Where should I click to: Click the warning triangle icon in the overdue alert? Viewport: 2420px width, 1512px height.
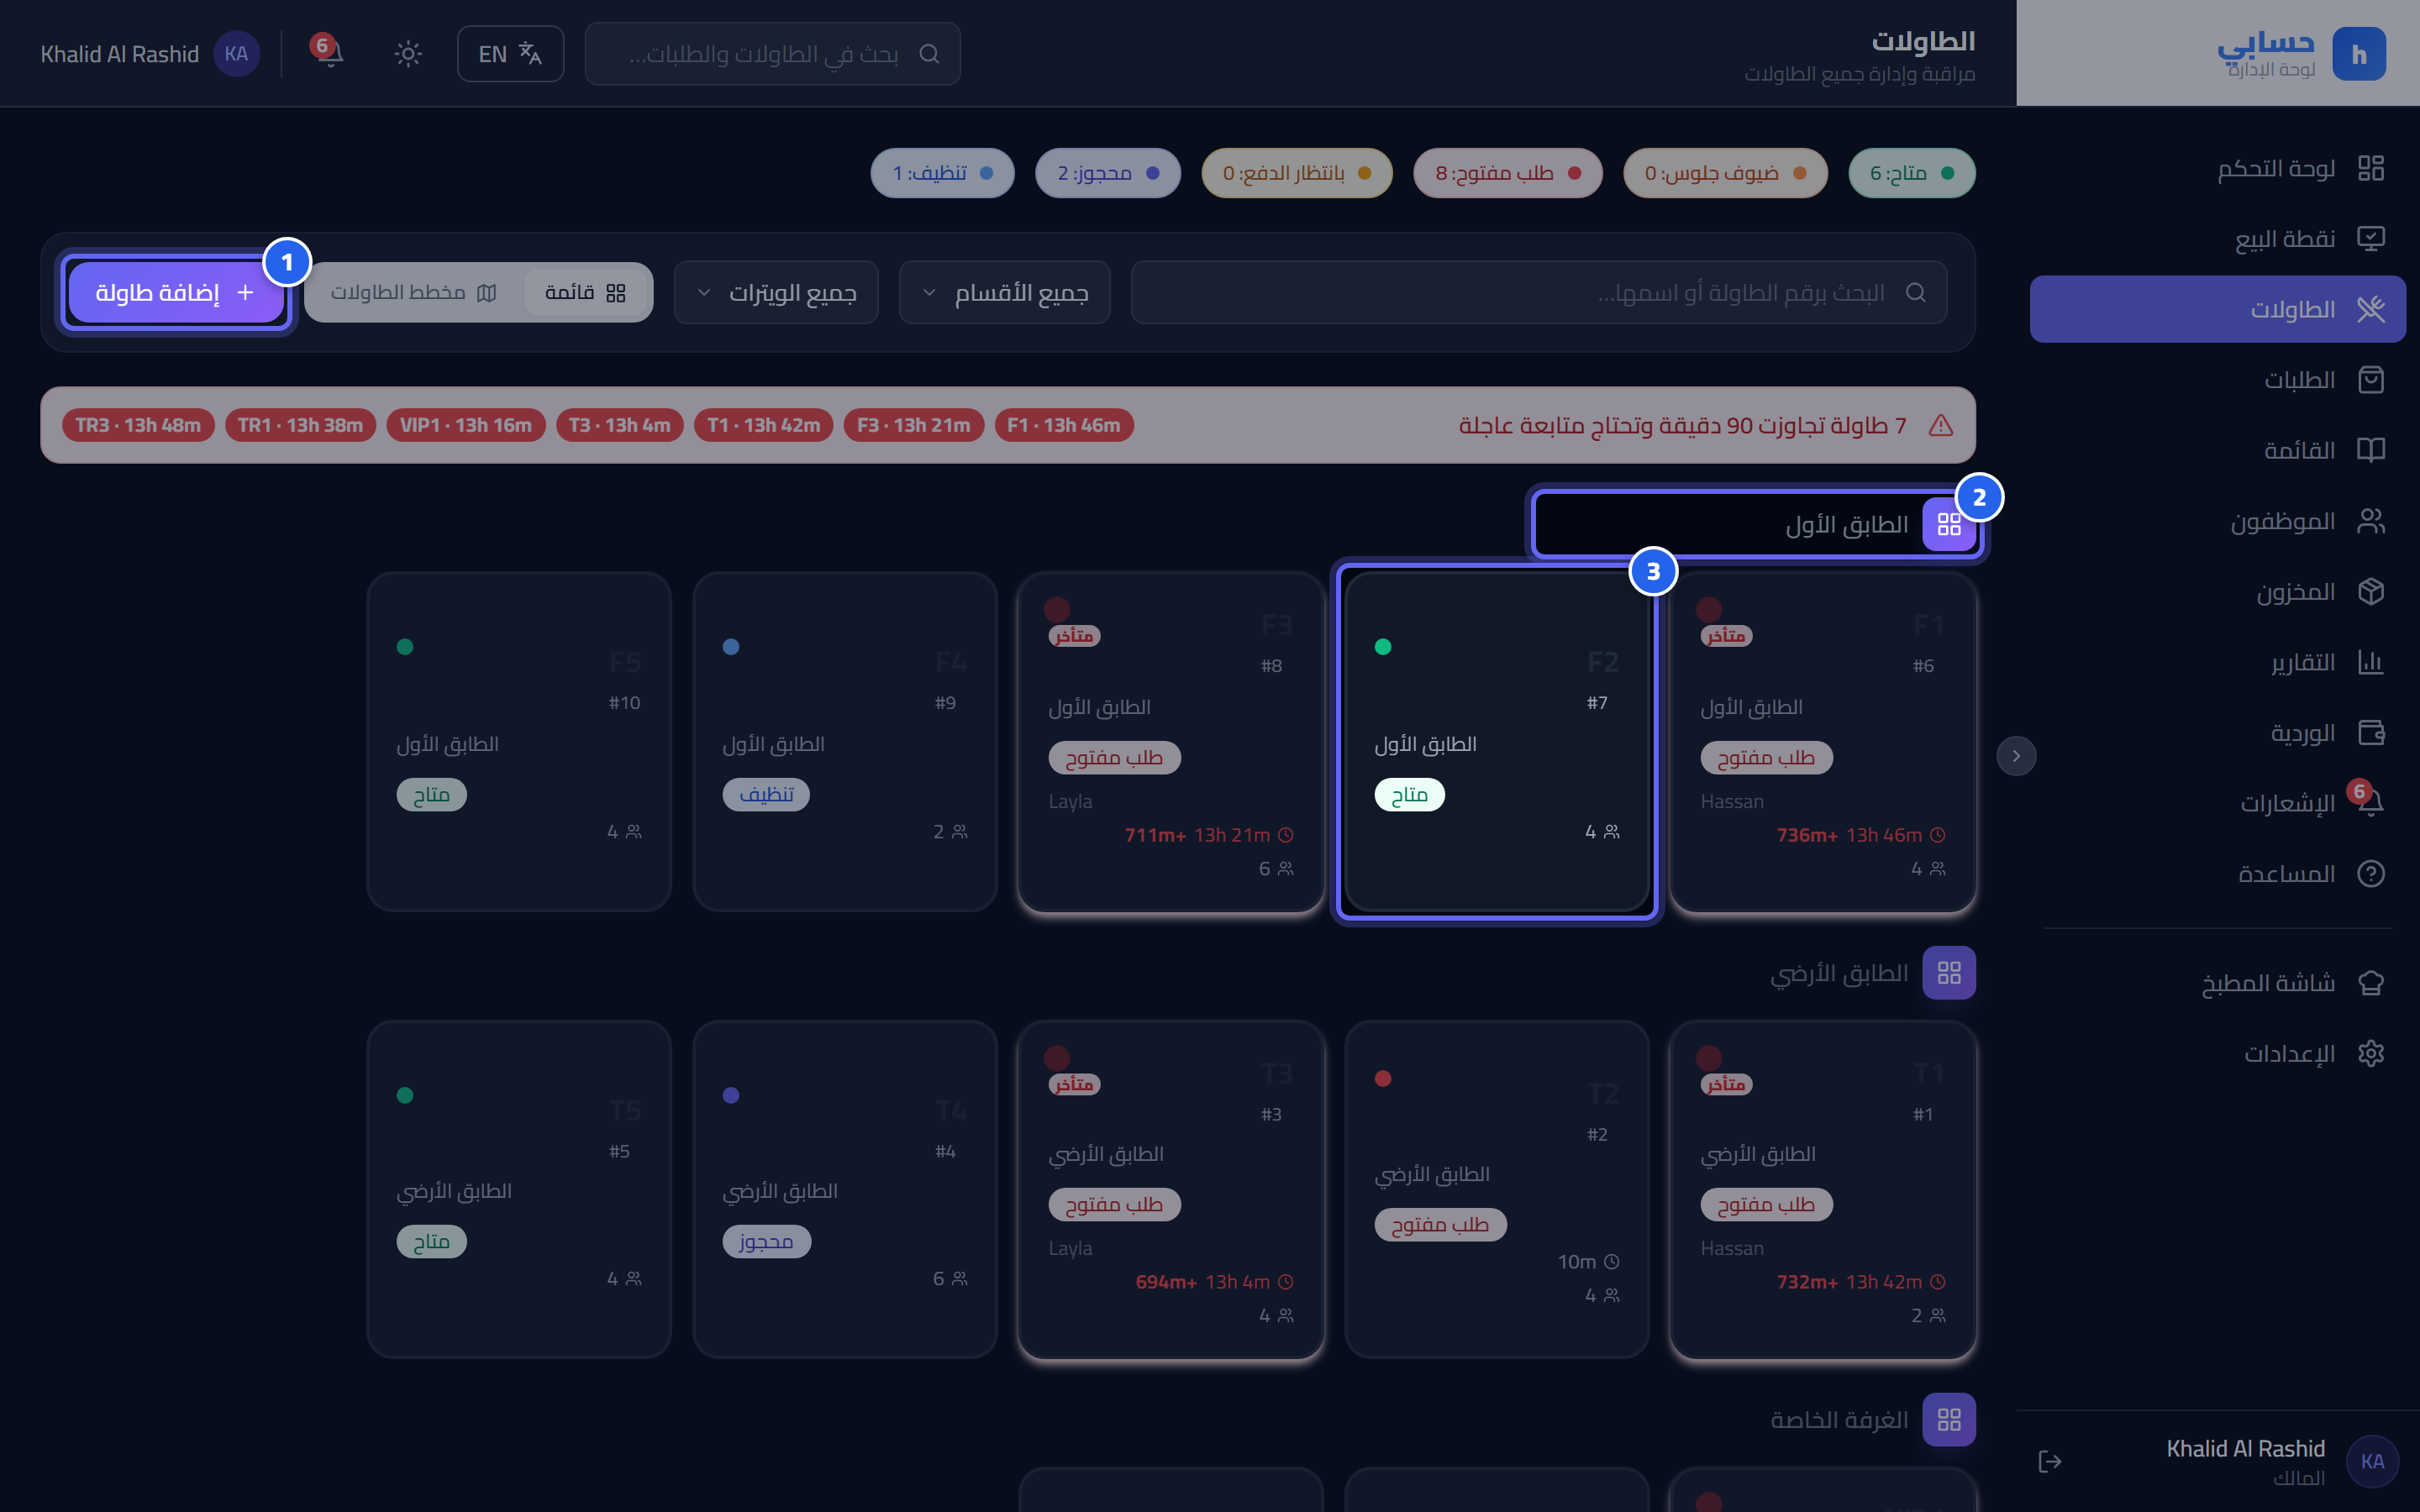coord(1941,425)
